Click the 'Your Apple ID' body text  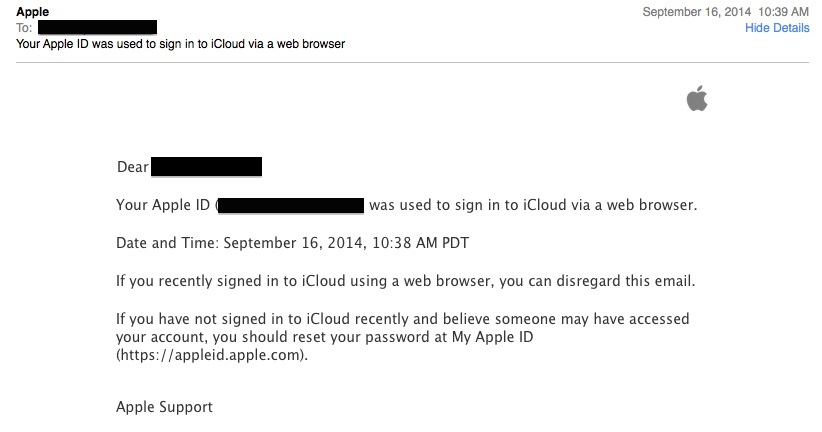click(163, 205)
